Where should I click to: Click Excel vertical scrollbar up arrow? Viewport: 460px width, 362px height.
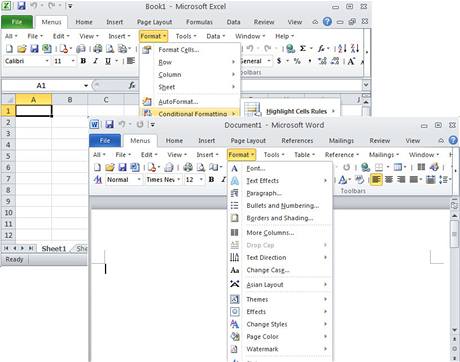click(x=366, y=102)
